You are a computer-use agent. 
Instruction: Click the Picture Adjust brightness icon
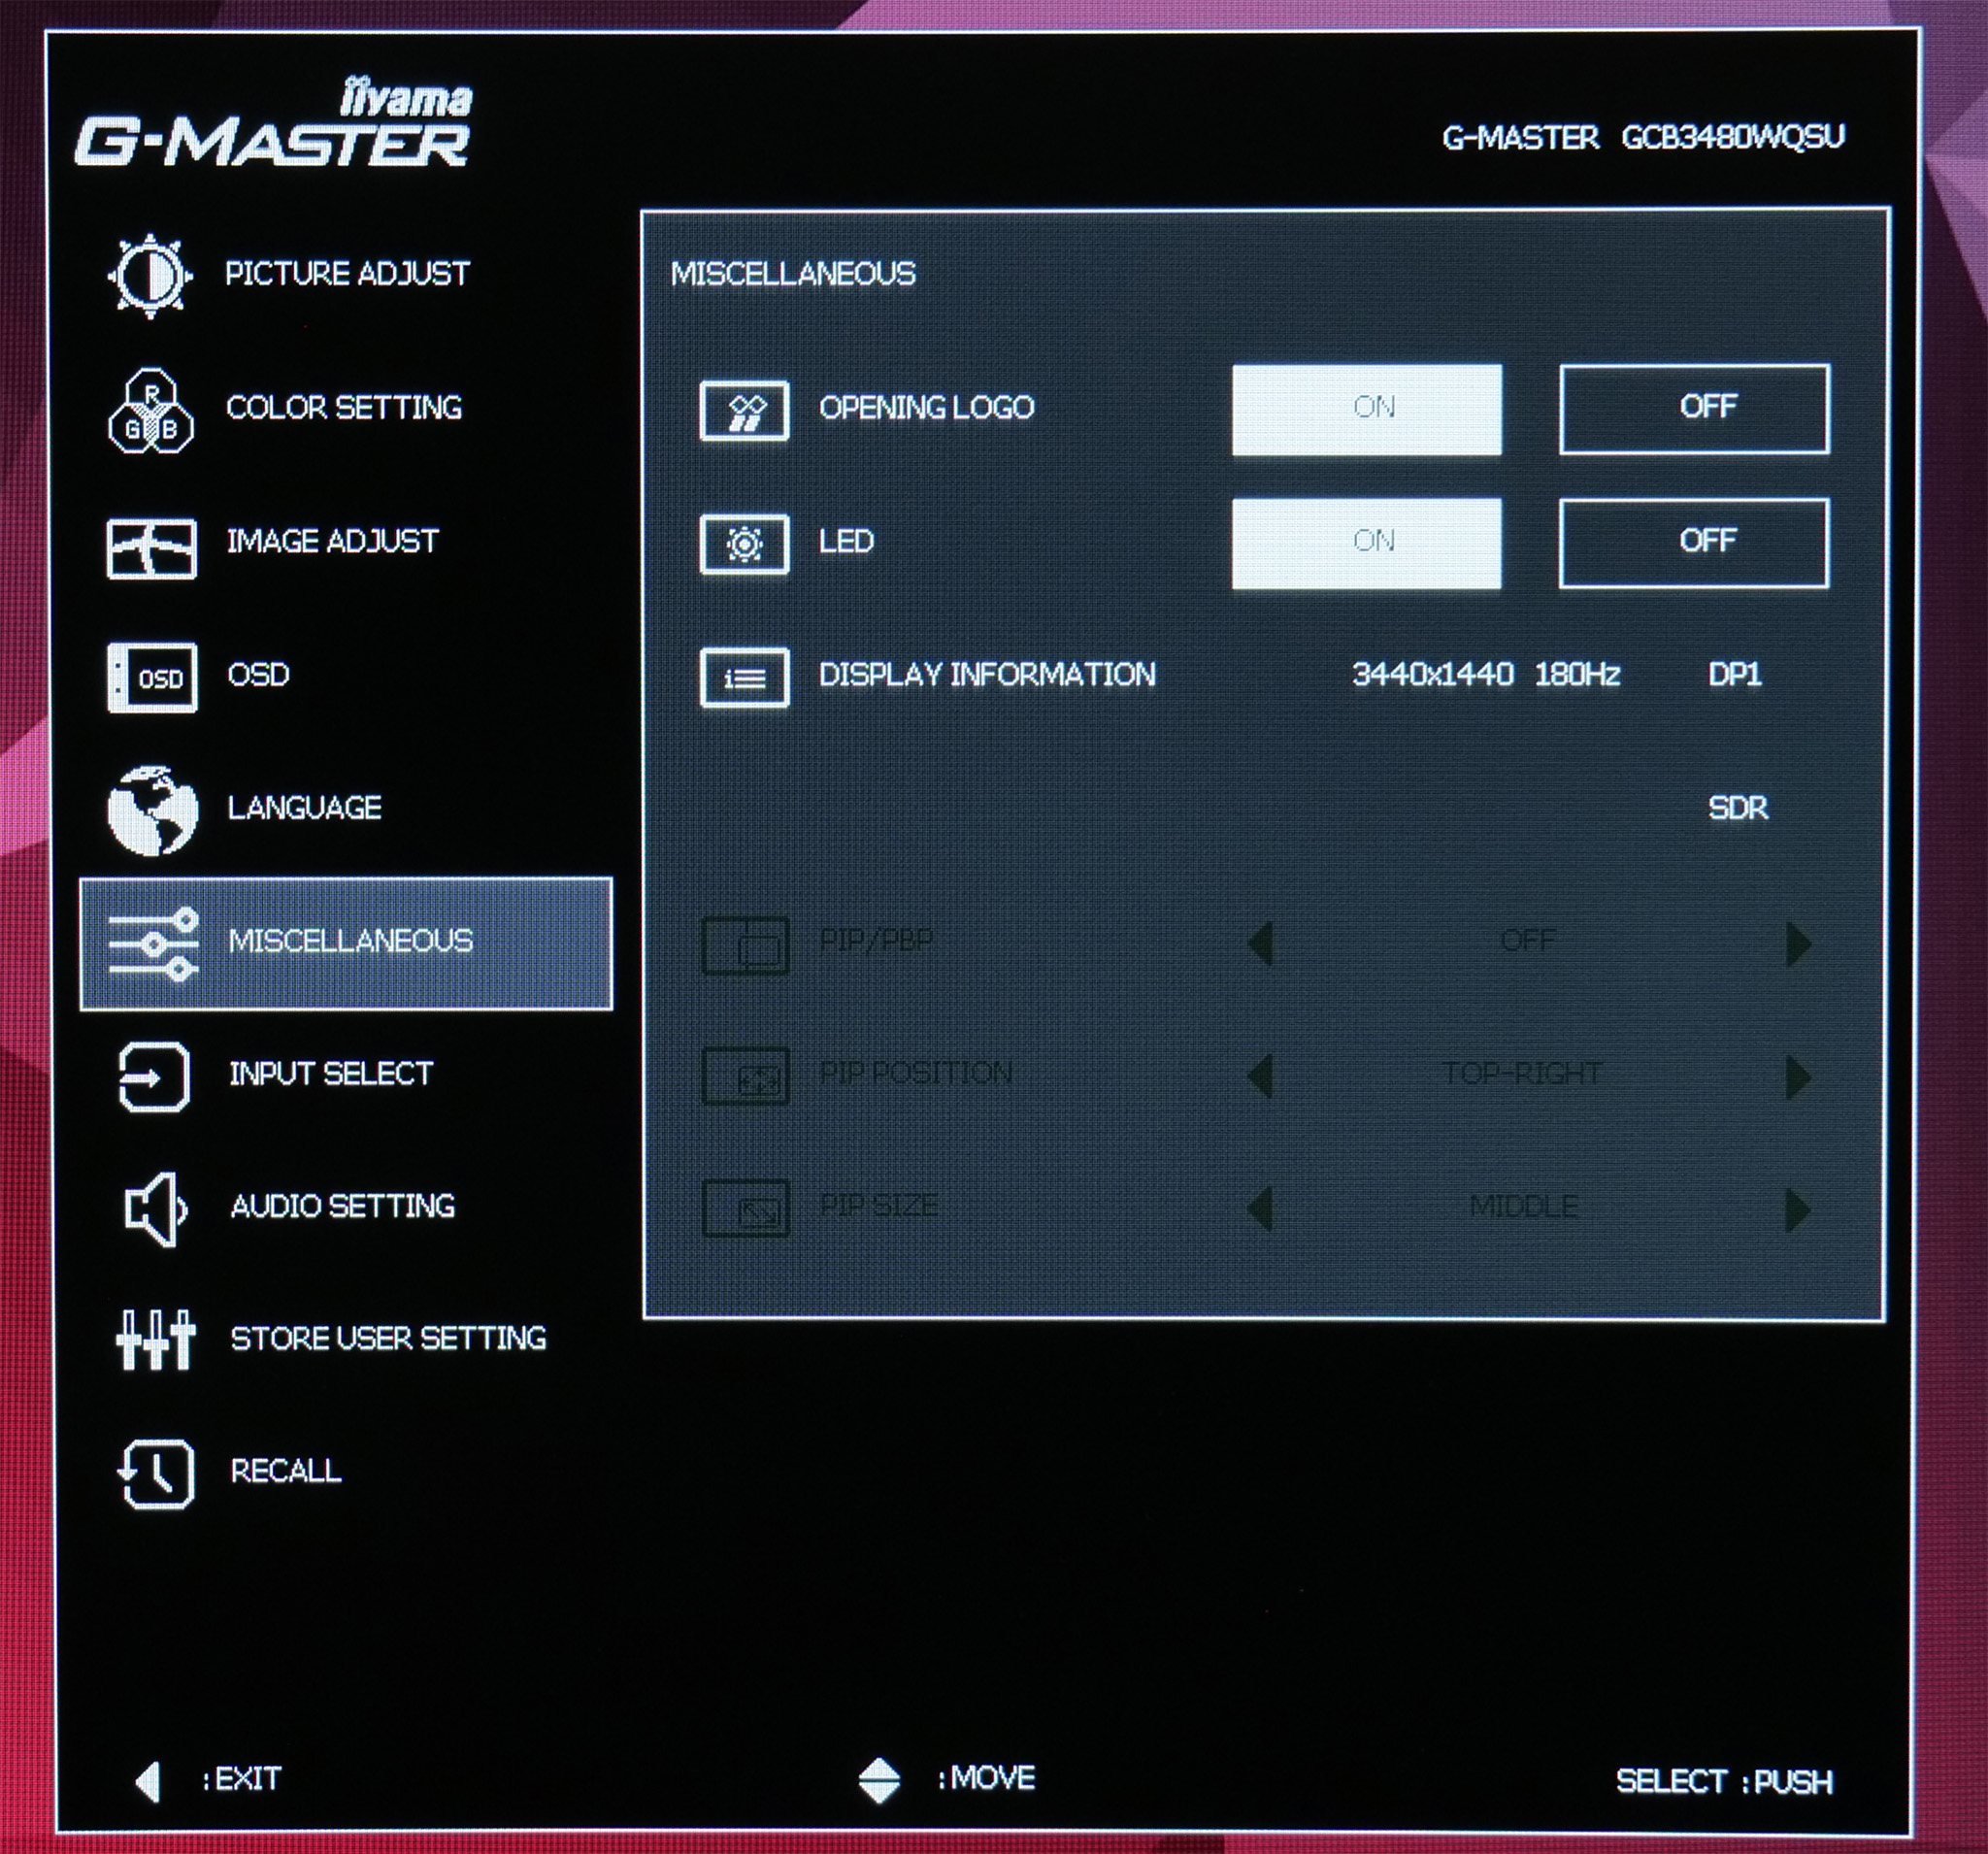(x=150, y=276)
